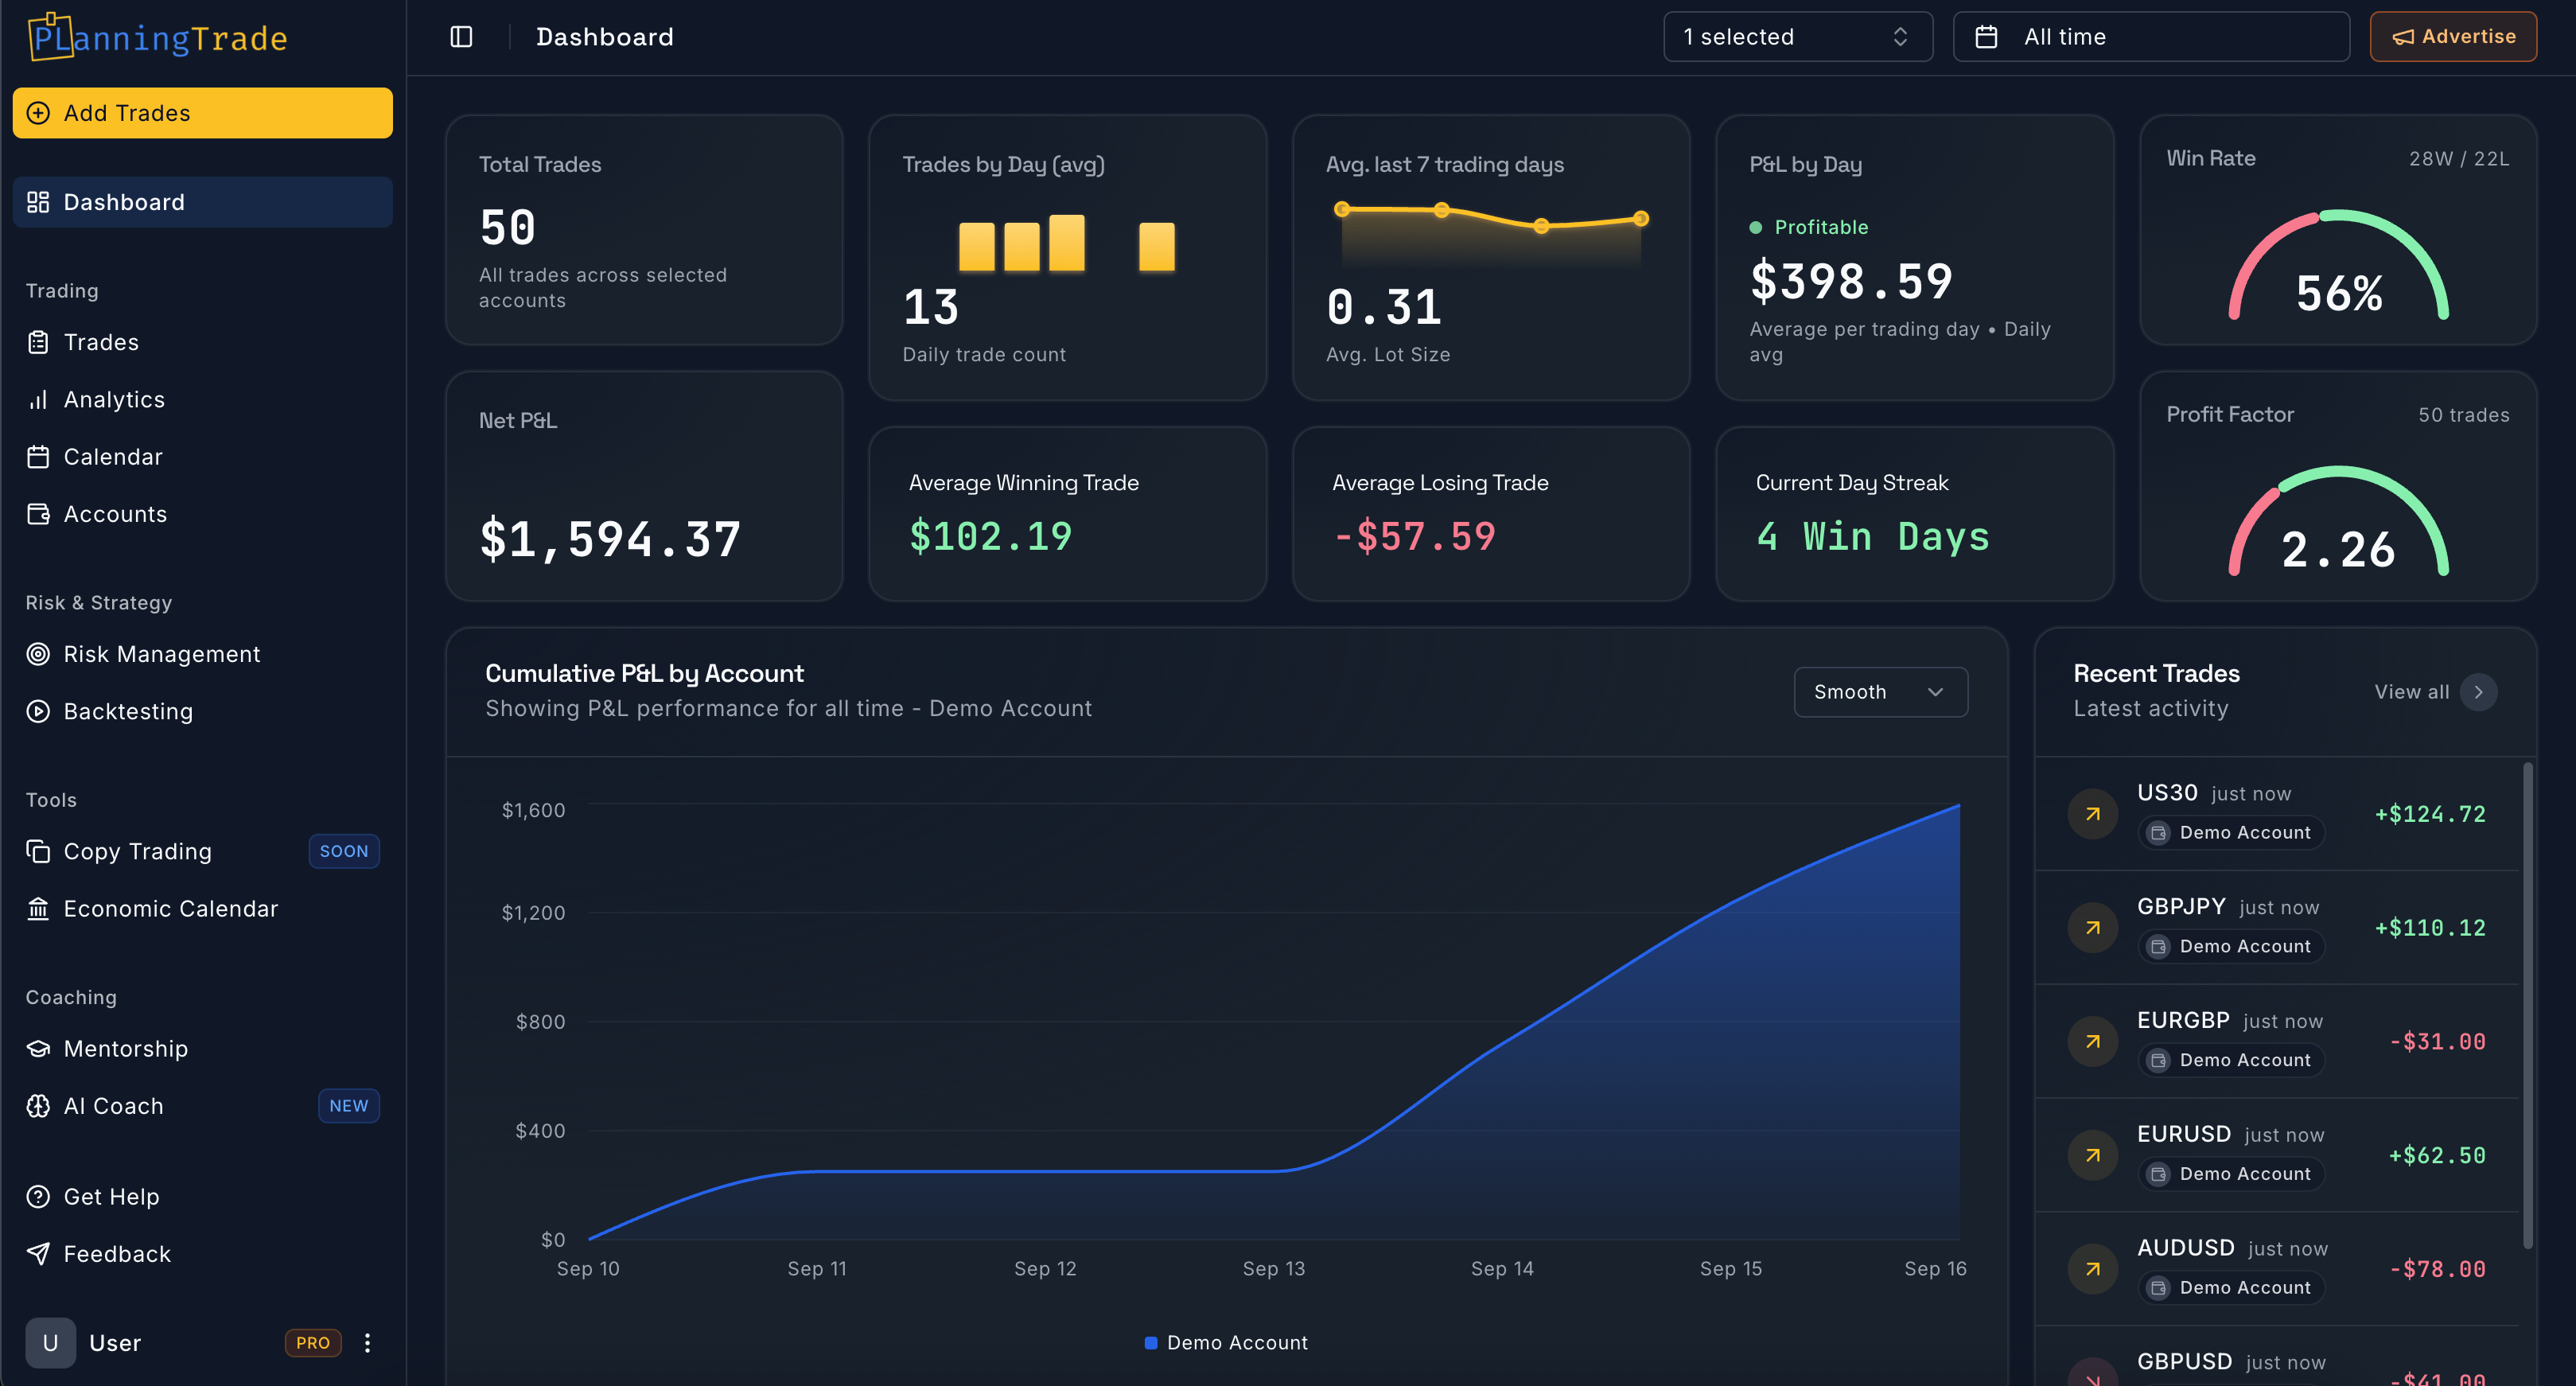Open the Dashboard page in sidebar
Viewport: 2576px width, 1386px height.
click(x=203, y=202)
